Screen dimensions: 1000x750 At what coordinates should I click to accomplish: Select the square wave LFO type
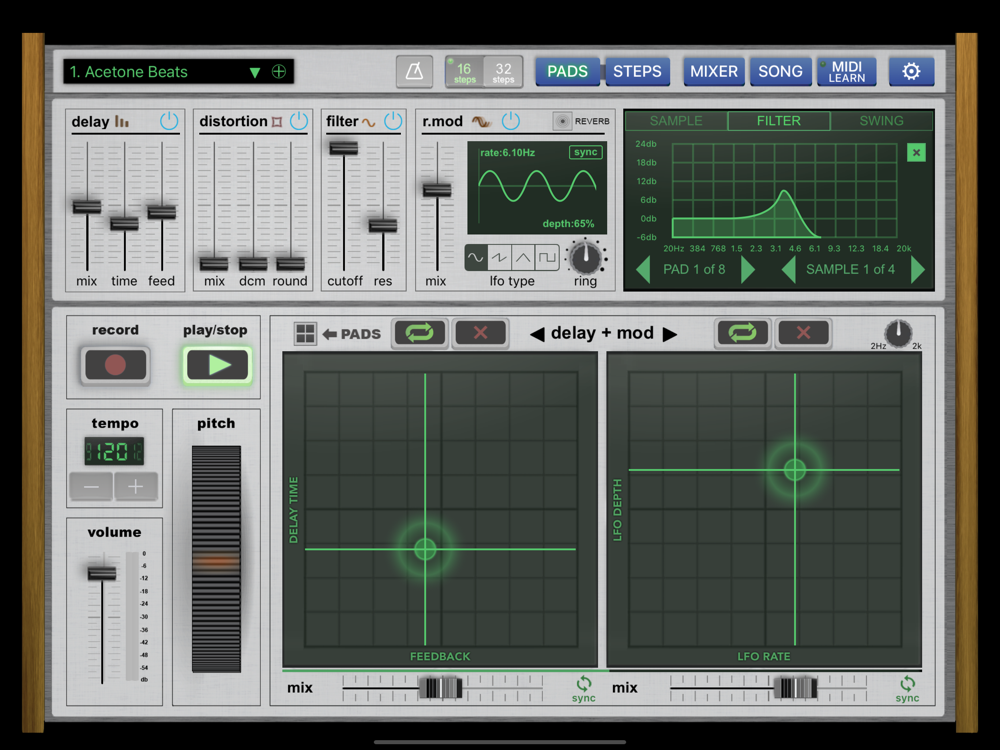tap(547, 258)
